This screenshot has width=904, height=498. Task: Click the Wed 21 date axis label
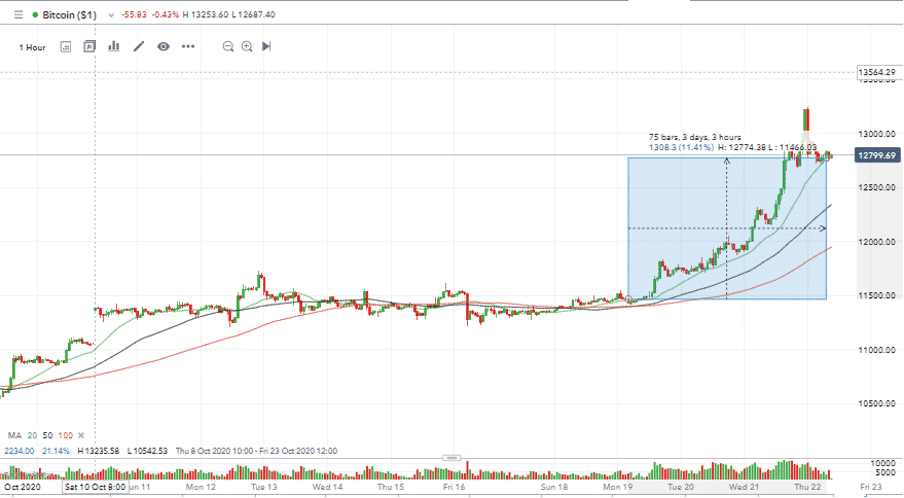pos(744,487)
